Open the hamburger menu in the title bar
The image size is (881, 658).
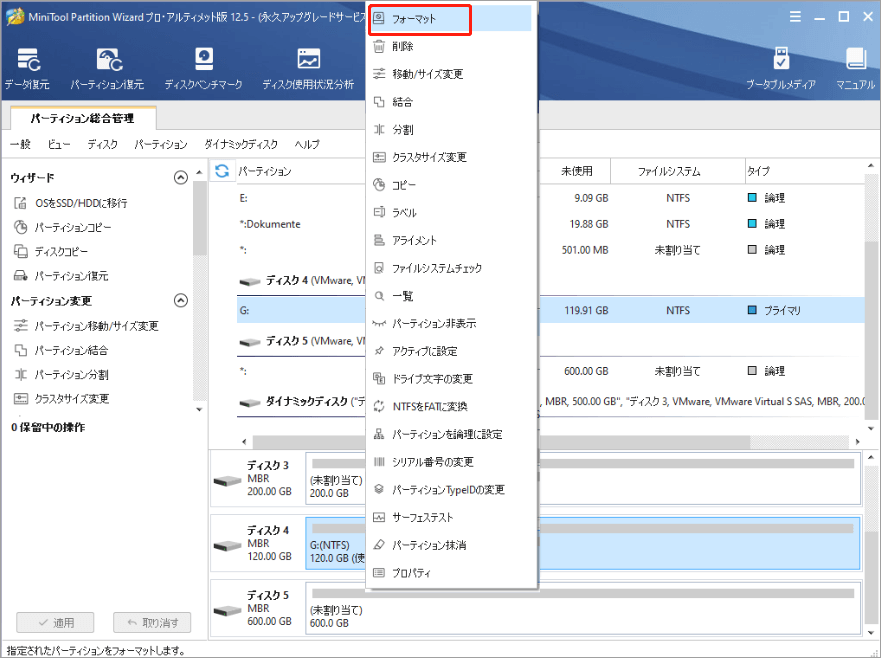795,17
